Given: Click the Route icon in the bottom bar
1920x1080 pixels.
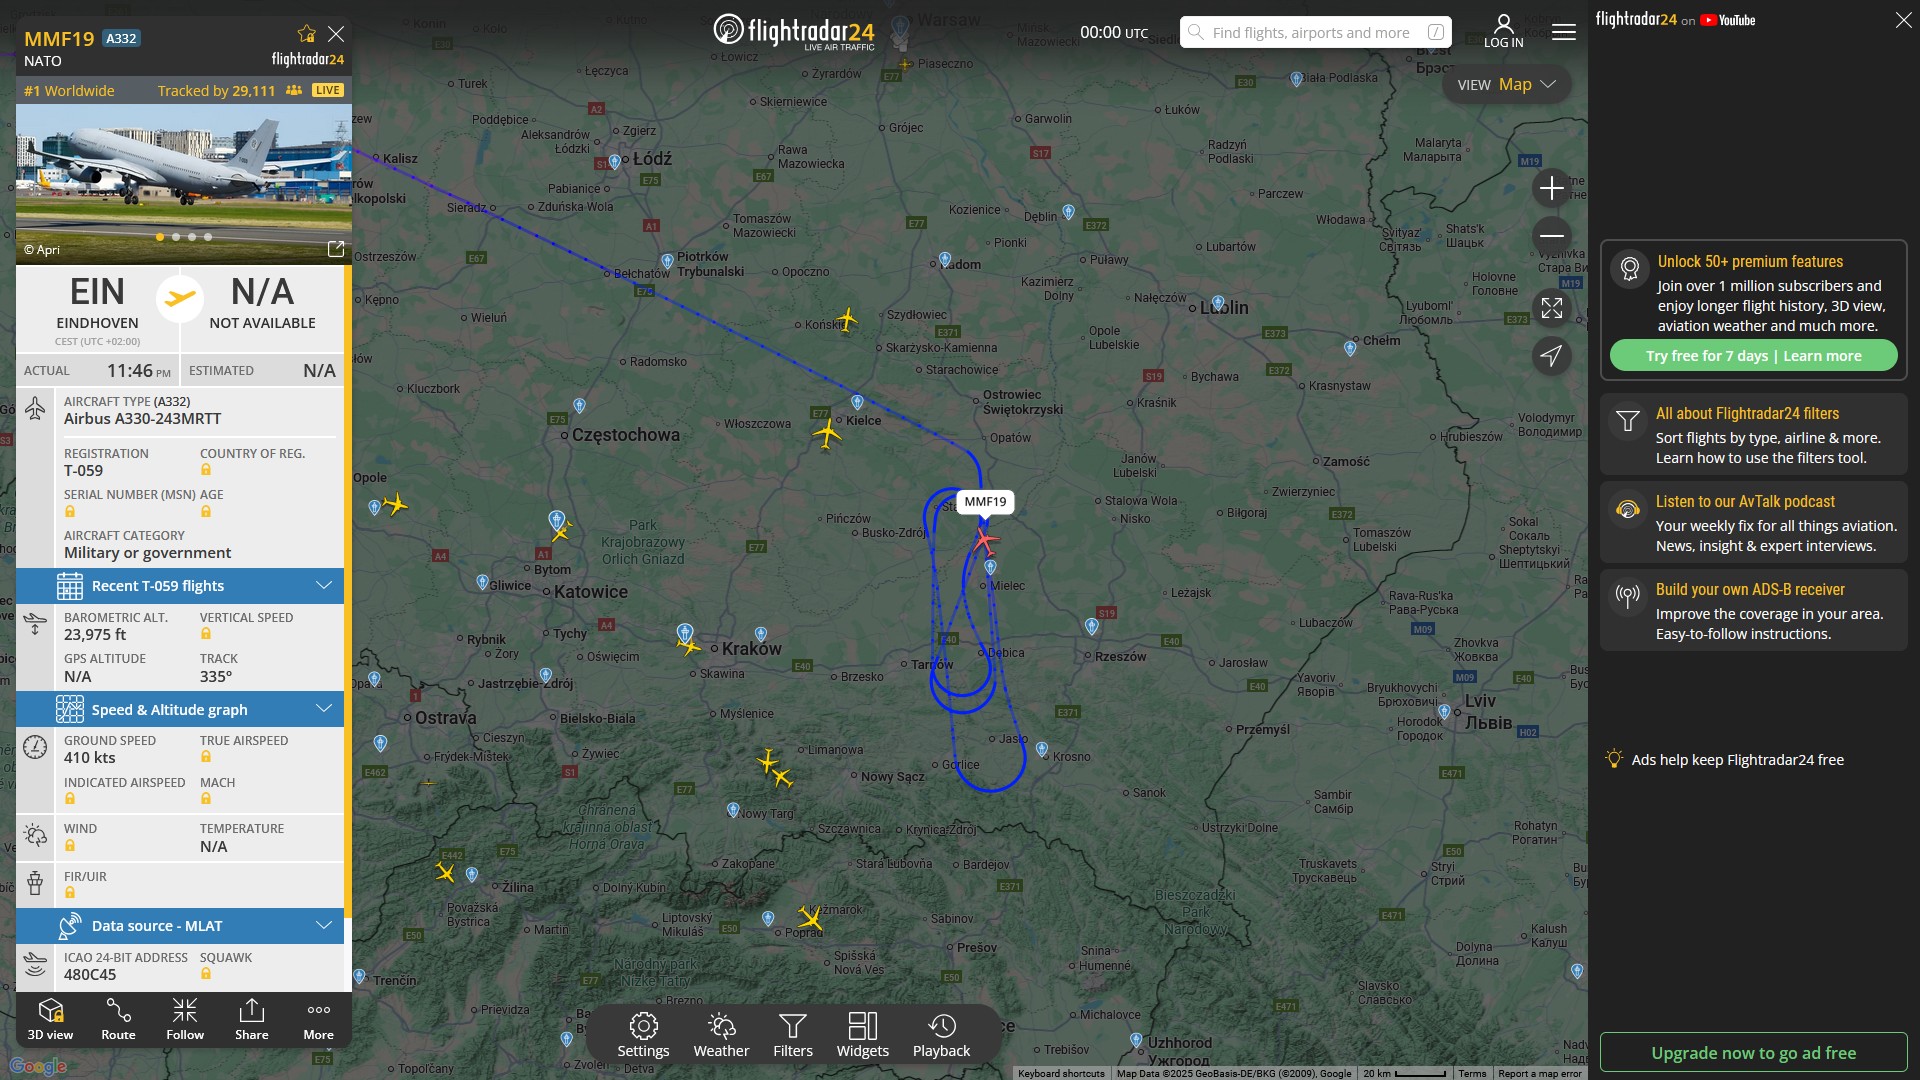Looking at the screenshot, I should (x=118, y=1019).
